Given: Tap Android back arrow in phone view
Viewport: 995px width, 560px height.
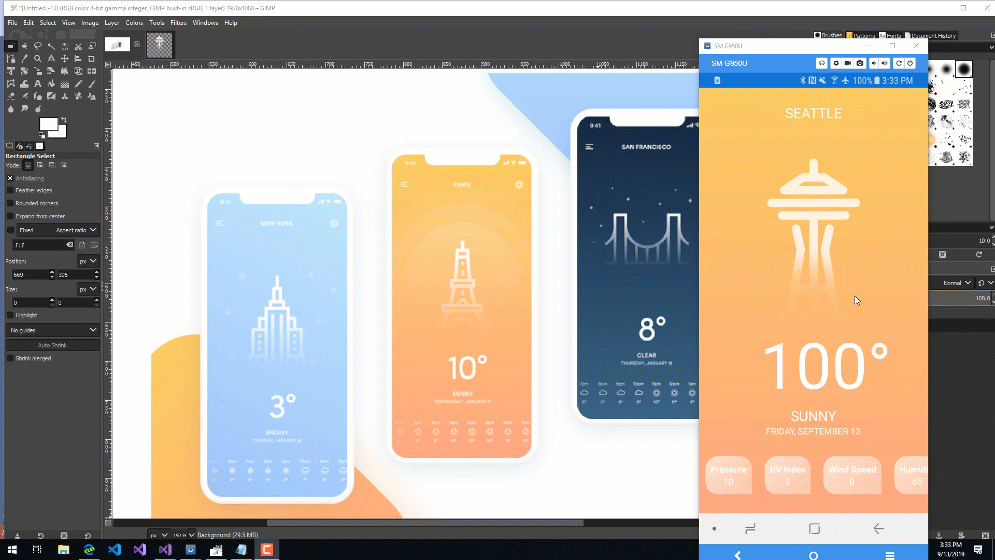Looking at the screenshot, I should click(x=878, y=528).
